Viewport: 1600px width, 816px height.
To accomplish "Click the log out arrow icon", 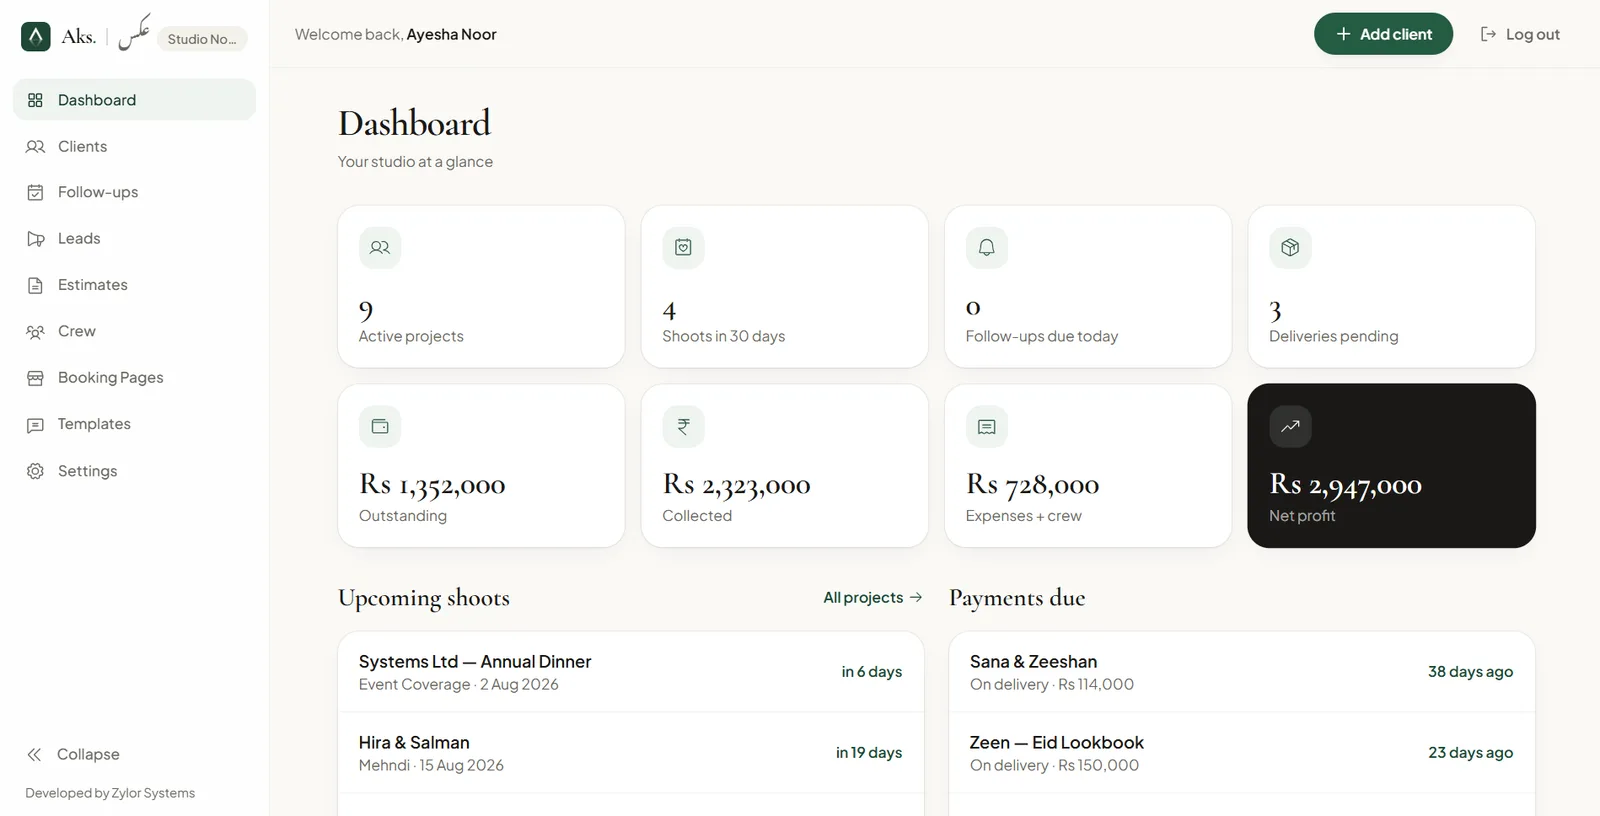I will tap(1488, 34).
